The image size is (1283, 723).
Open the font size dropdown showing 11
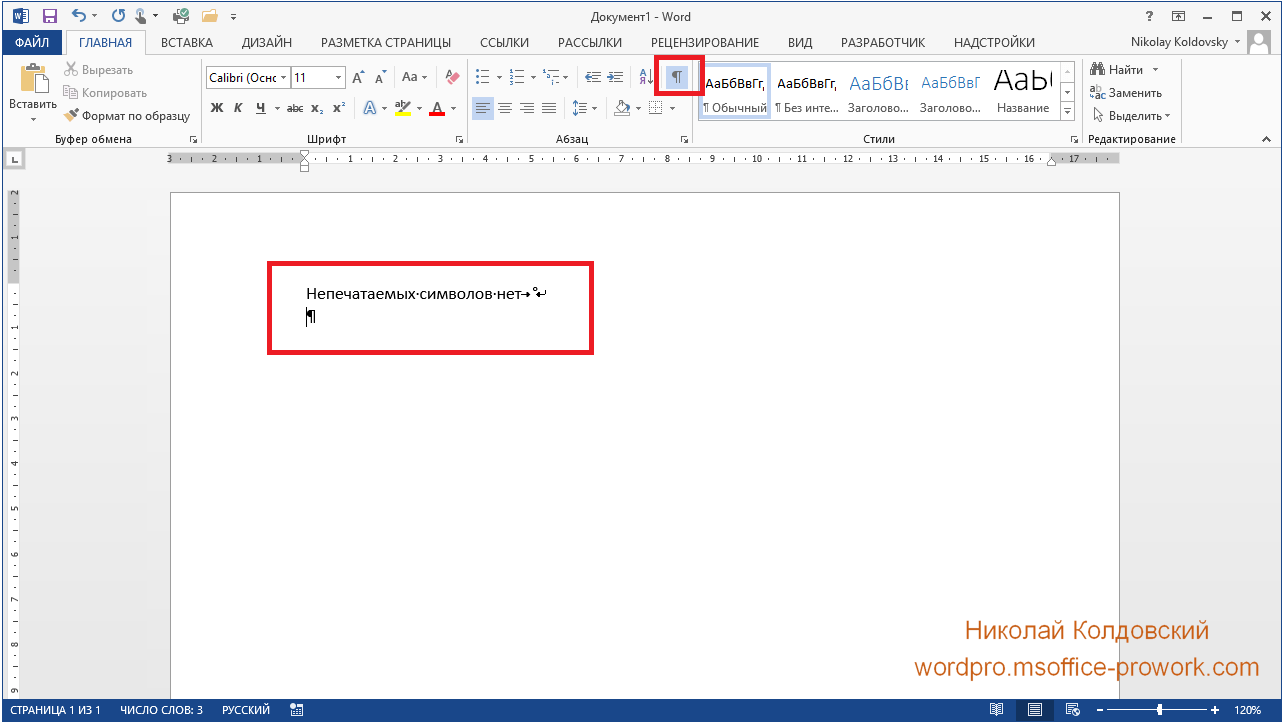click(339, 78)
